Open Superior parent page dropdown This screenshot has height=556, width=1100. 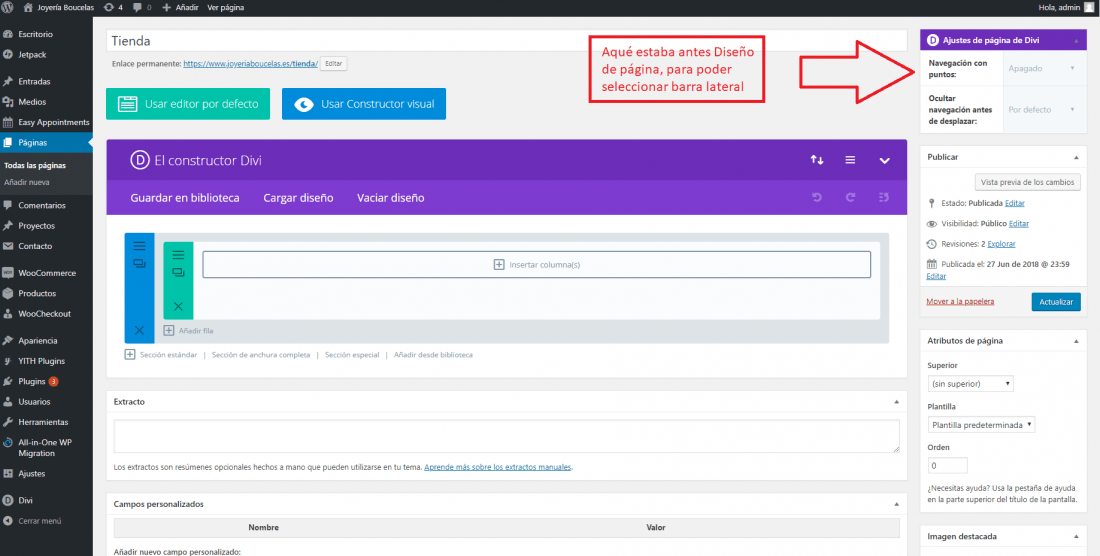(970, 384)
